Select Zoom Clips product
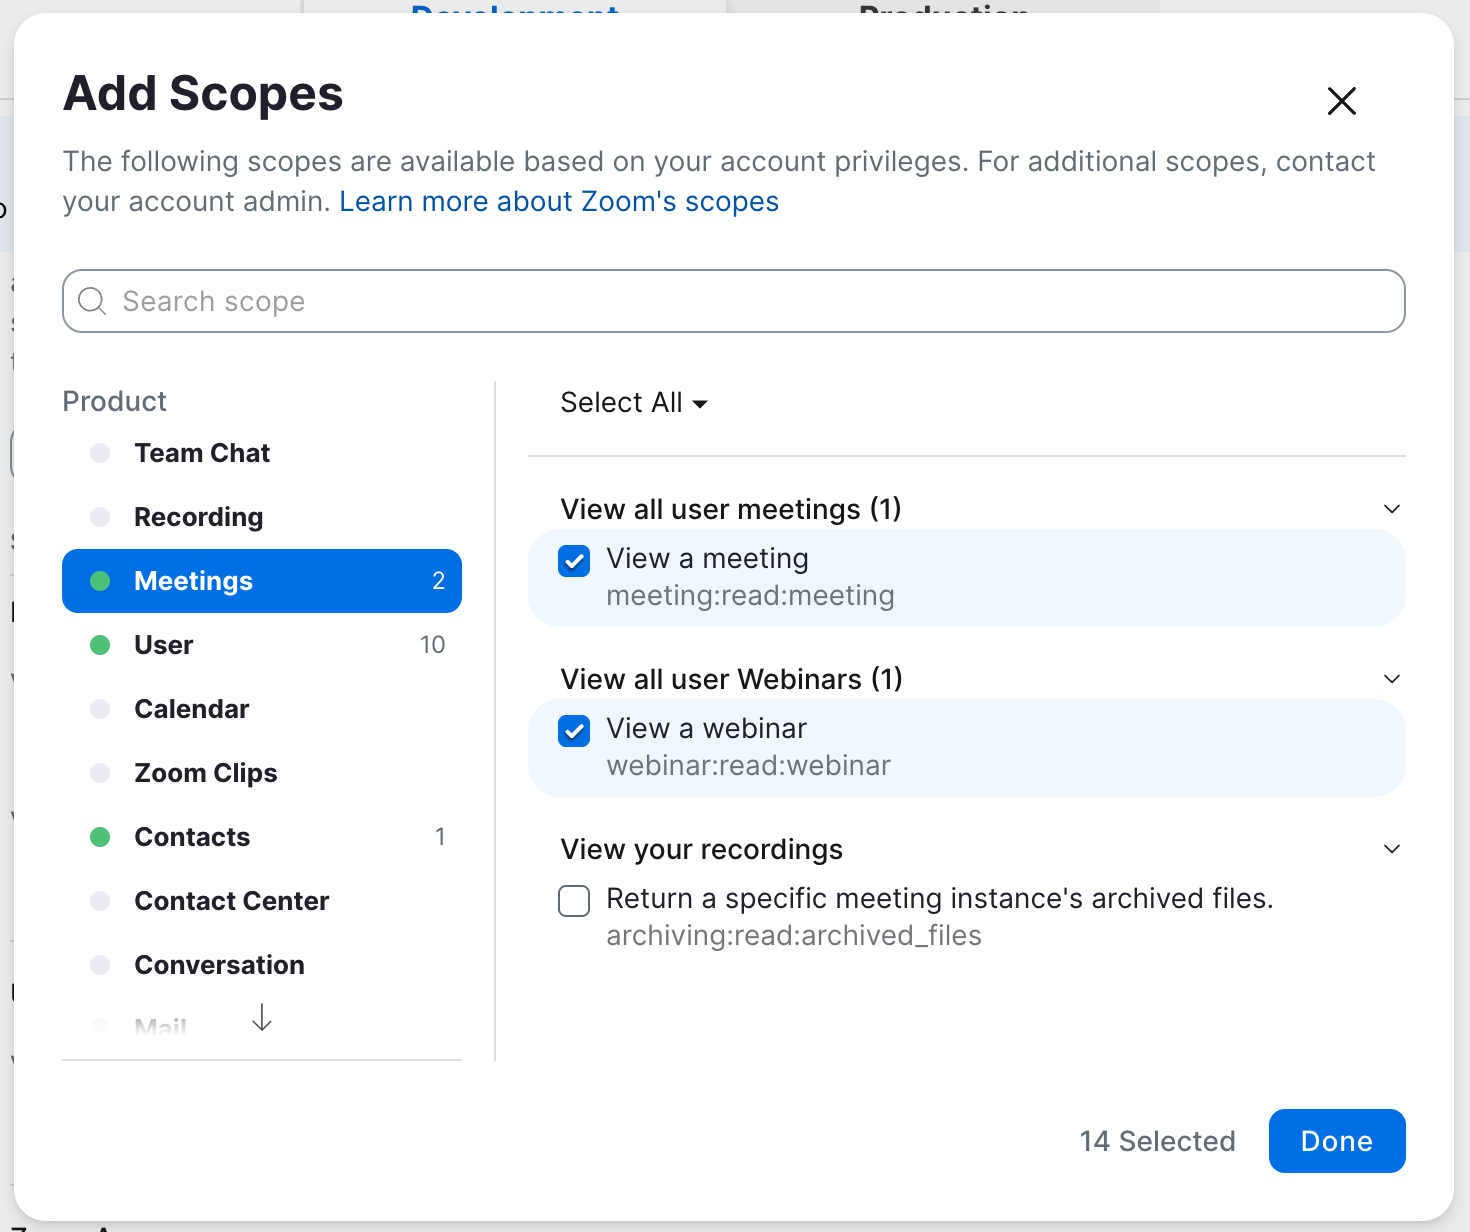 [x=262, y=773]
